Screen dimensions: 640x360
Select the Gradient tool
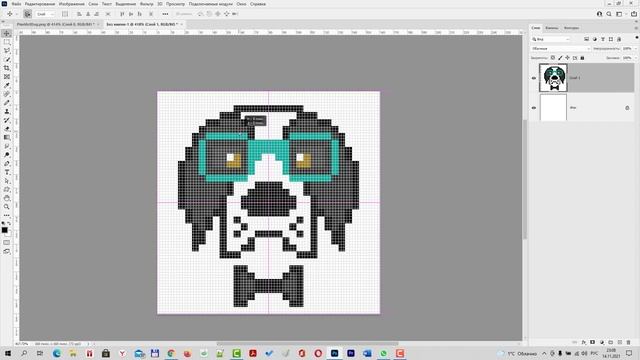pyautogui.click(x=7, y=137)
